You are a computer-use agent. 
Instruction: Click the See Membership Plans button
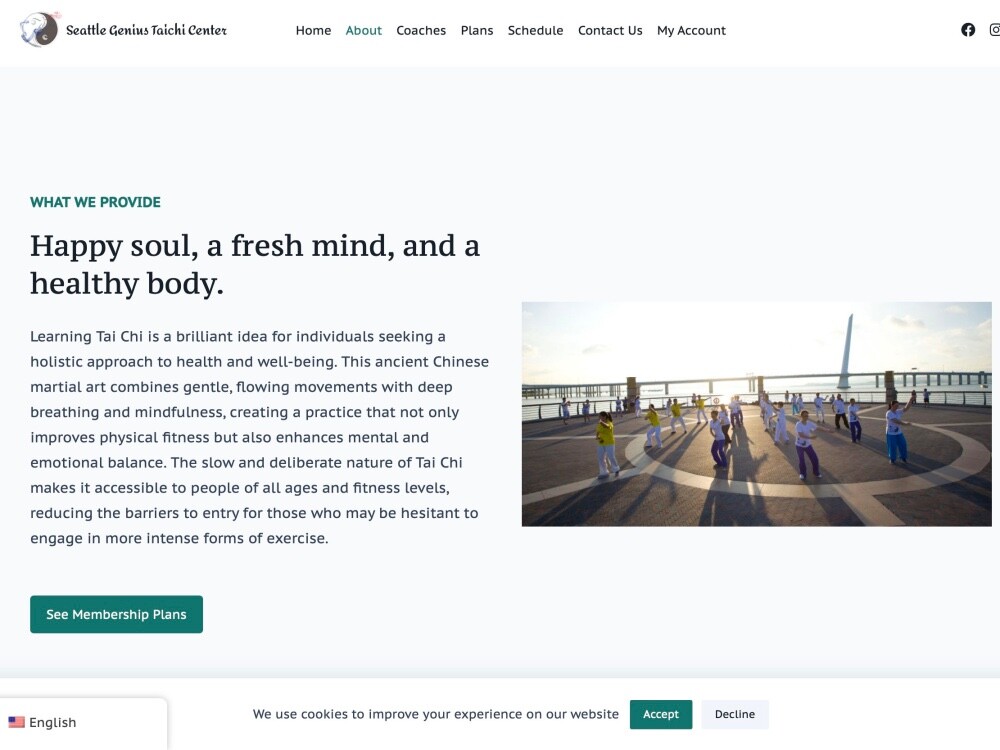116,614
